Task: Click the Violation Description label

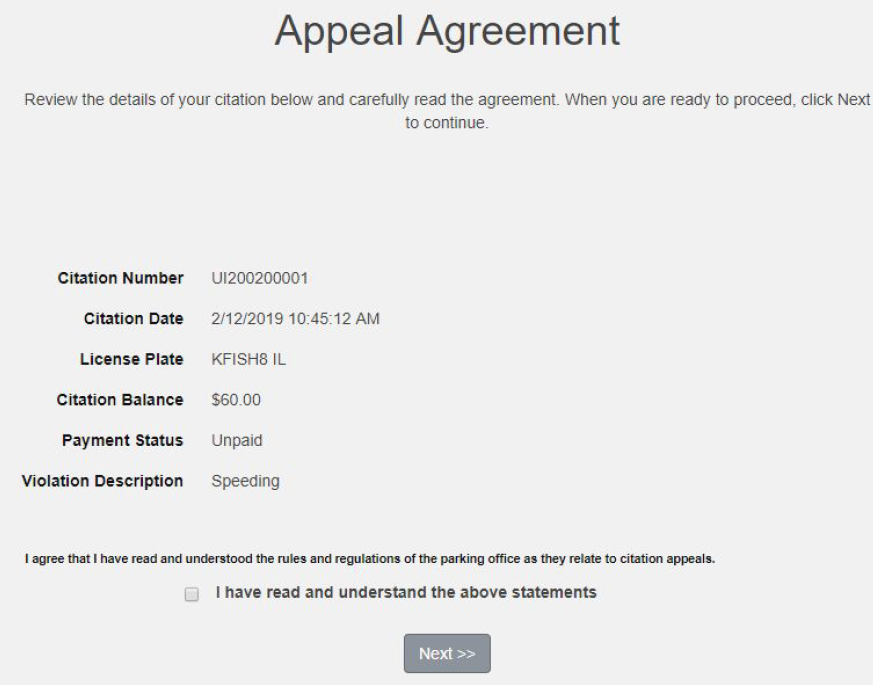Action: tap(103, 481)
